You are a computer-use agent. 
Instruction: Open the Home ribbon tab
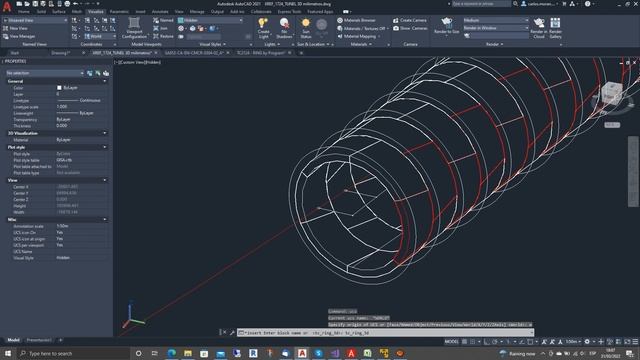pos(24,12)
